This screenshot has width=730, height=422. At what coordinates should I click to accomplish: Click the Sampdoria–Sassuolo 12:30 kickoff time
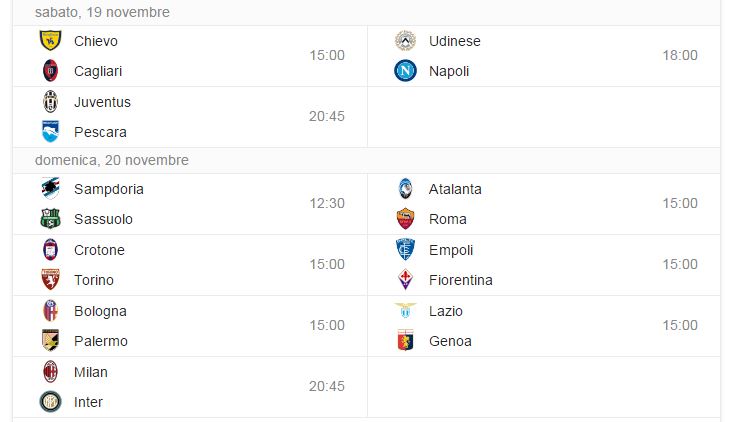[327, 203]
